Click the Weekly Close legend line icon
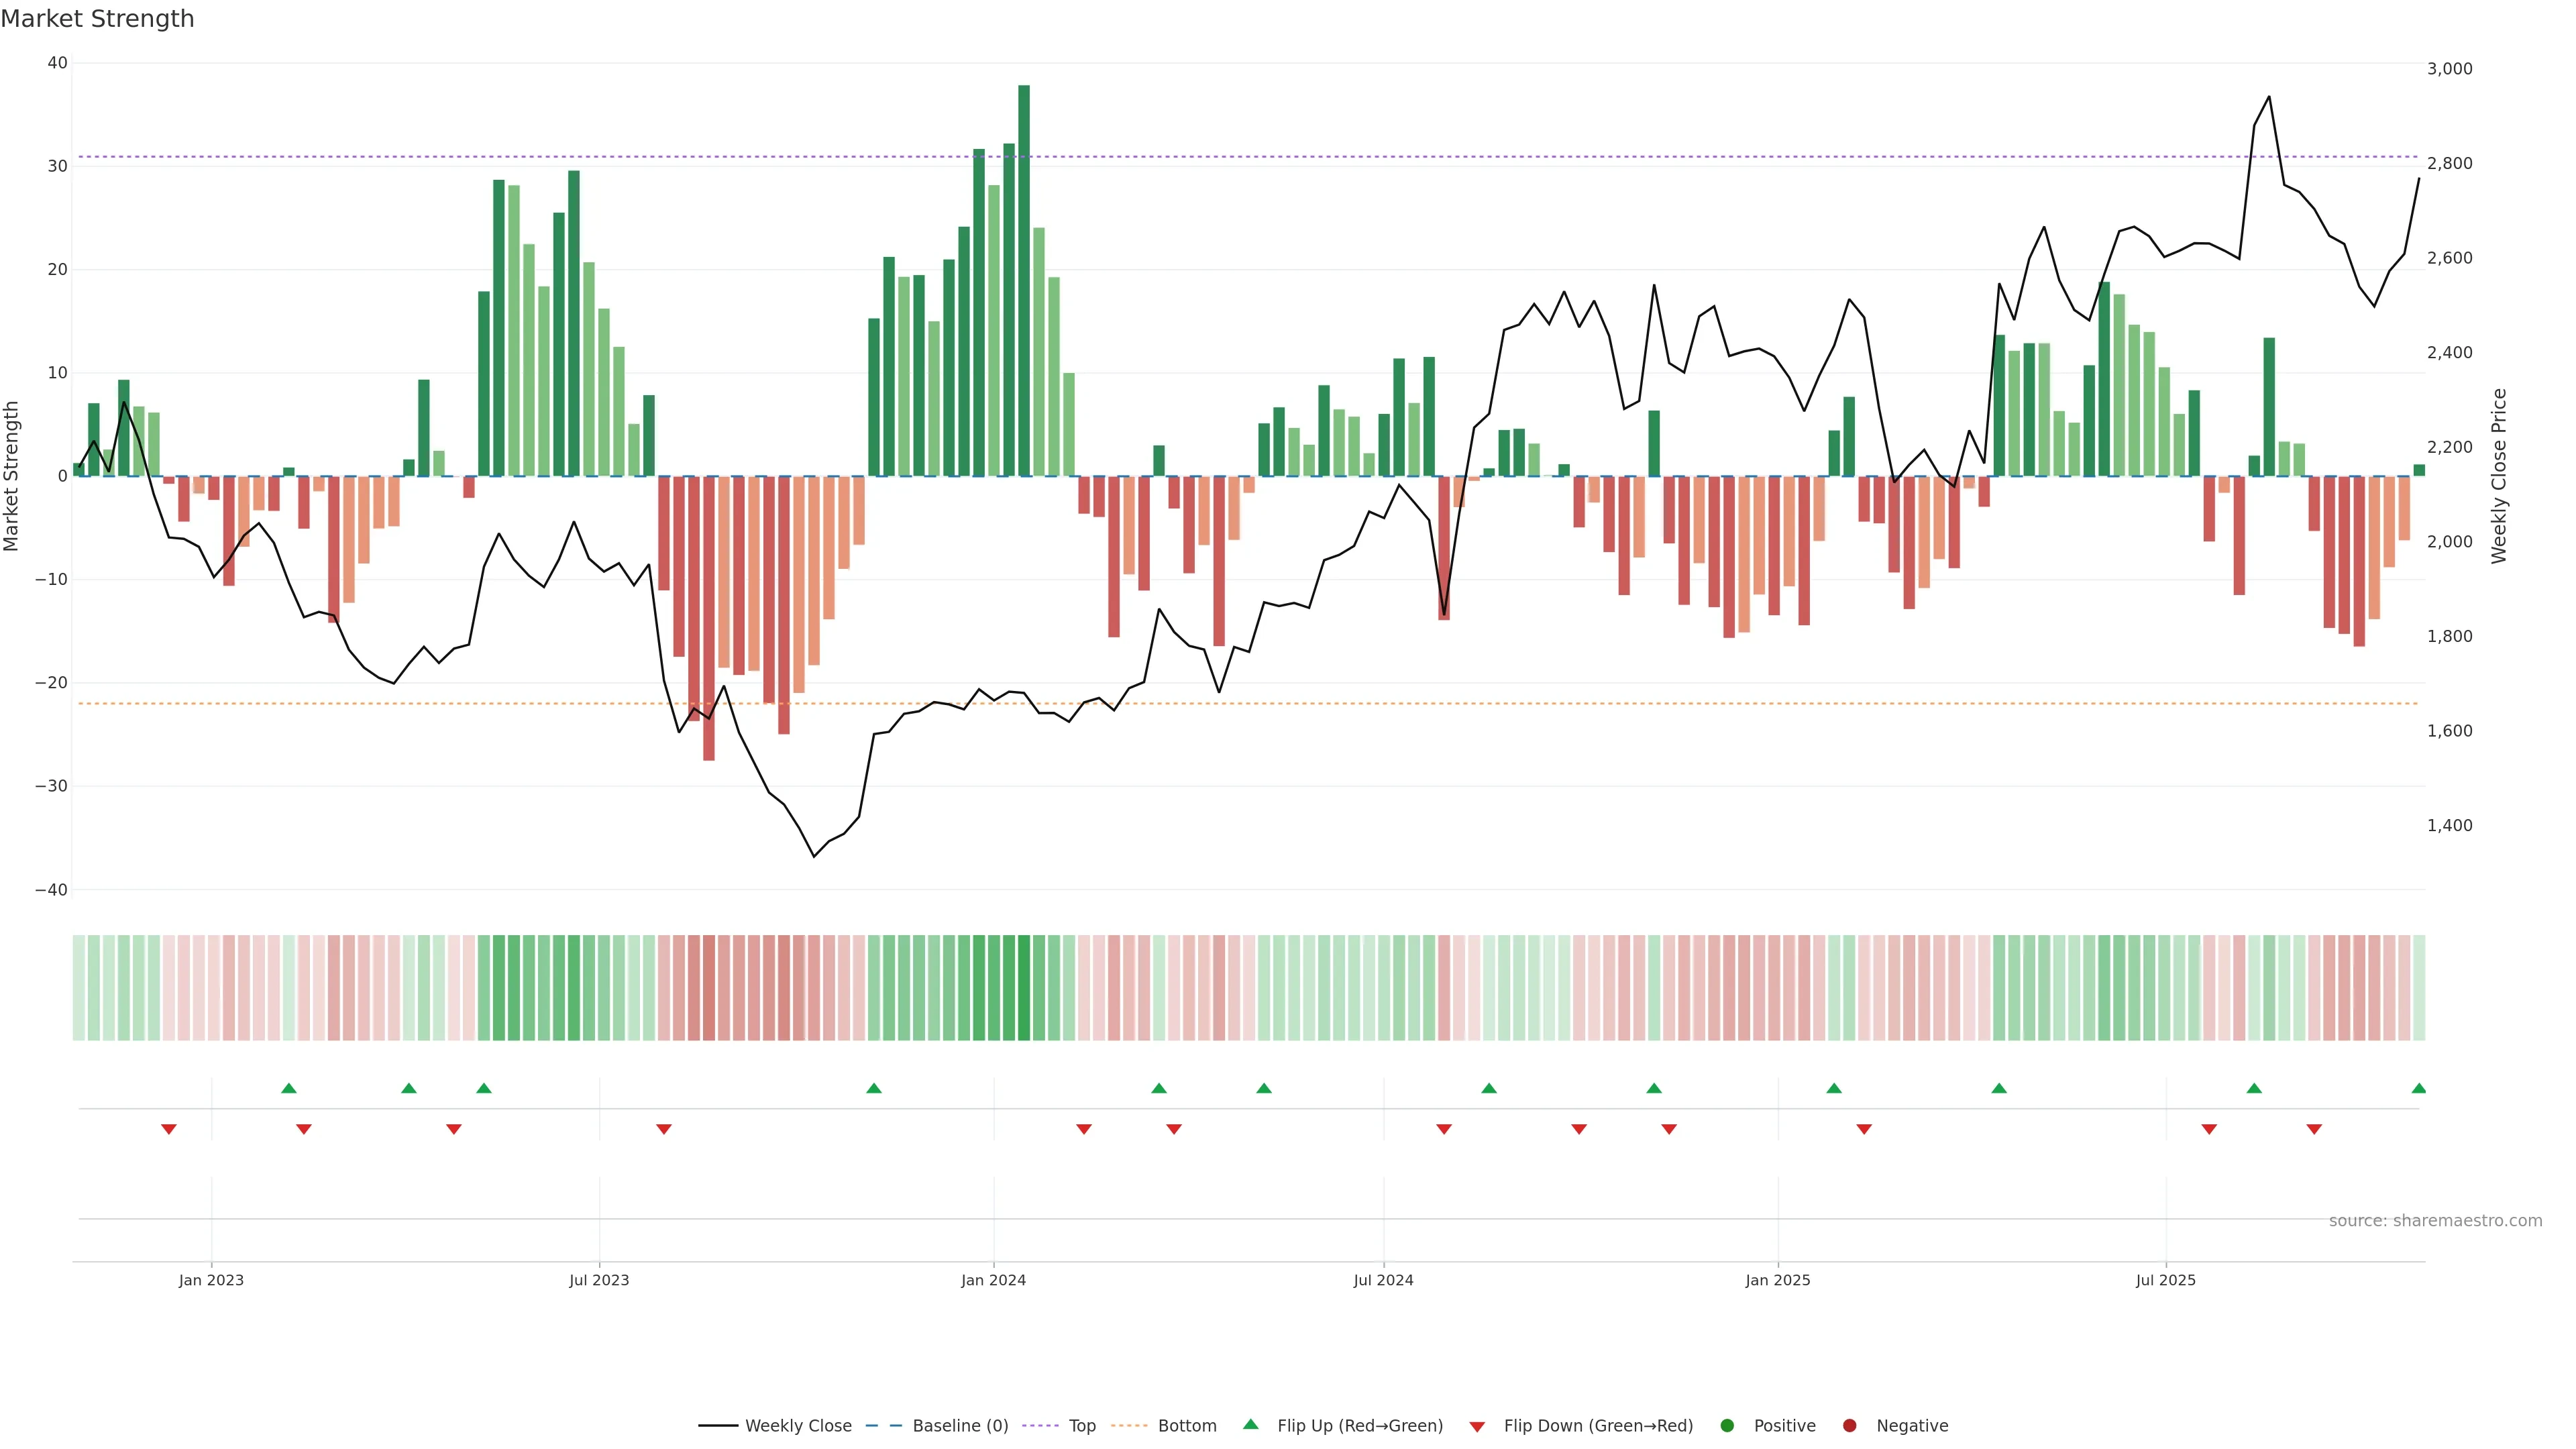 [718, 1426]
